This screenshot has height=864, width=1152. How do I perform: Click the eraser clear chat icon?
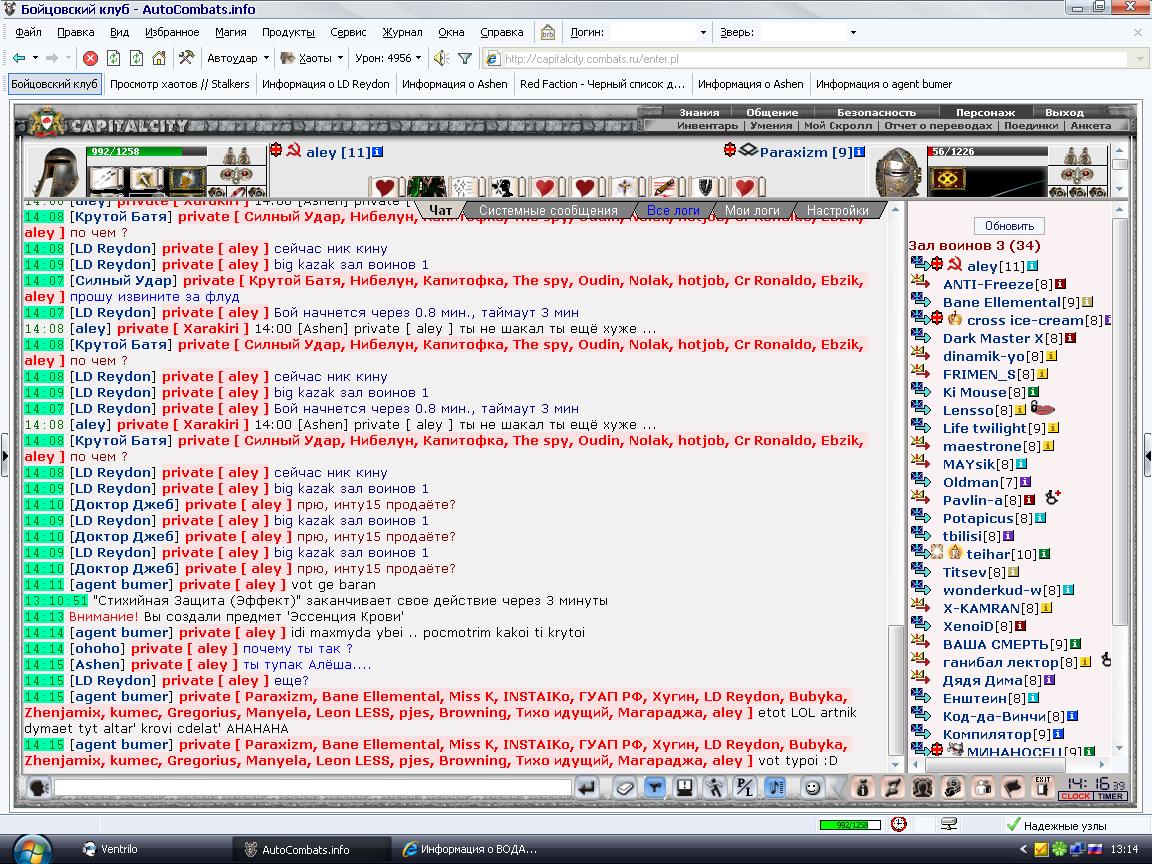point(624,788)
